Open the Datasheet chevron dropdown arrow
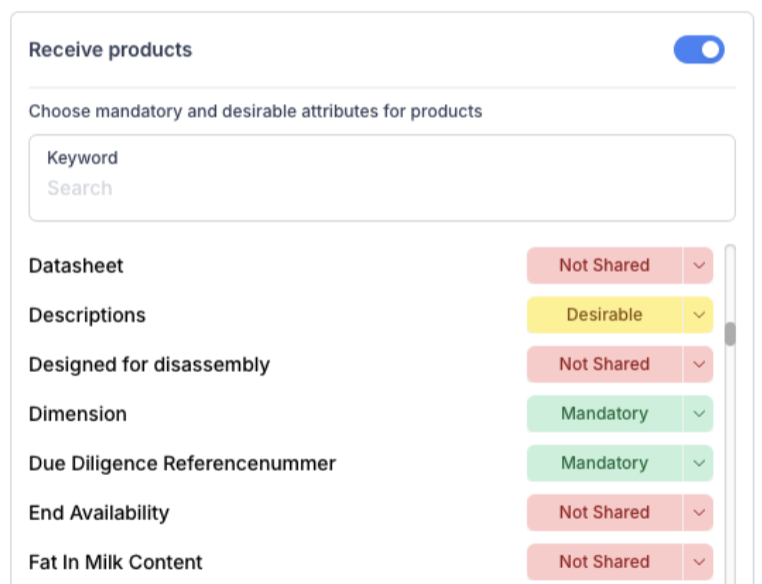The width and height of the screenshot is (762, 584). coord(698,265)
